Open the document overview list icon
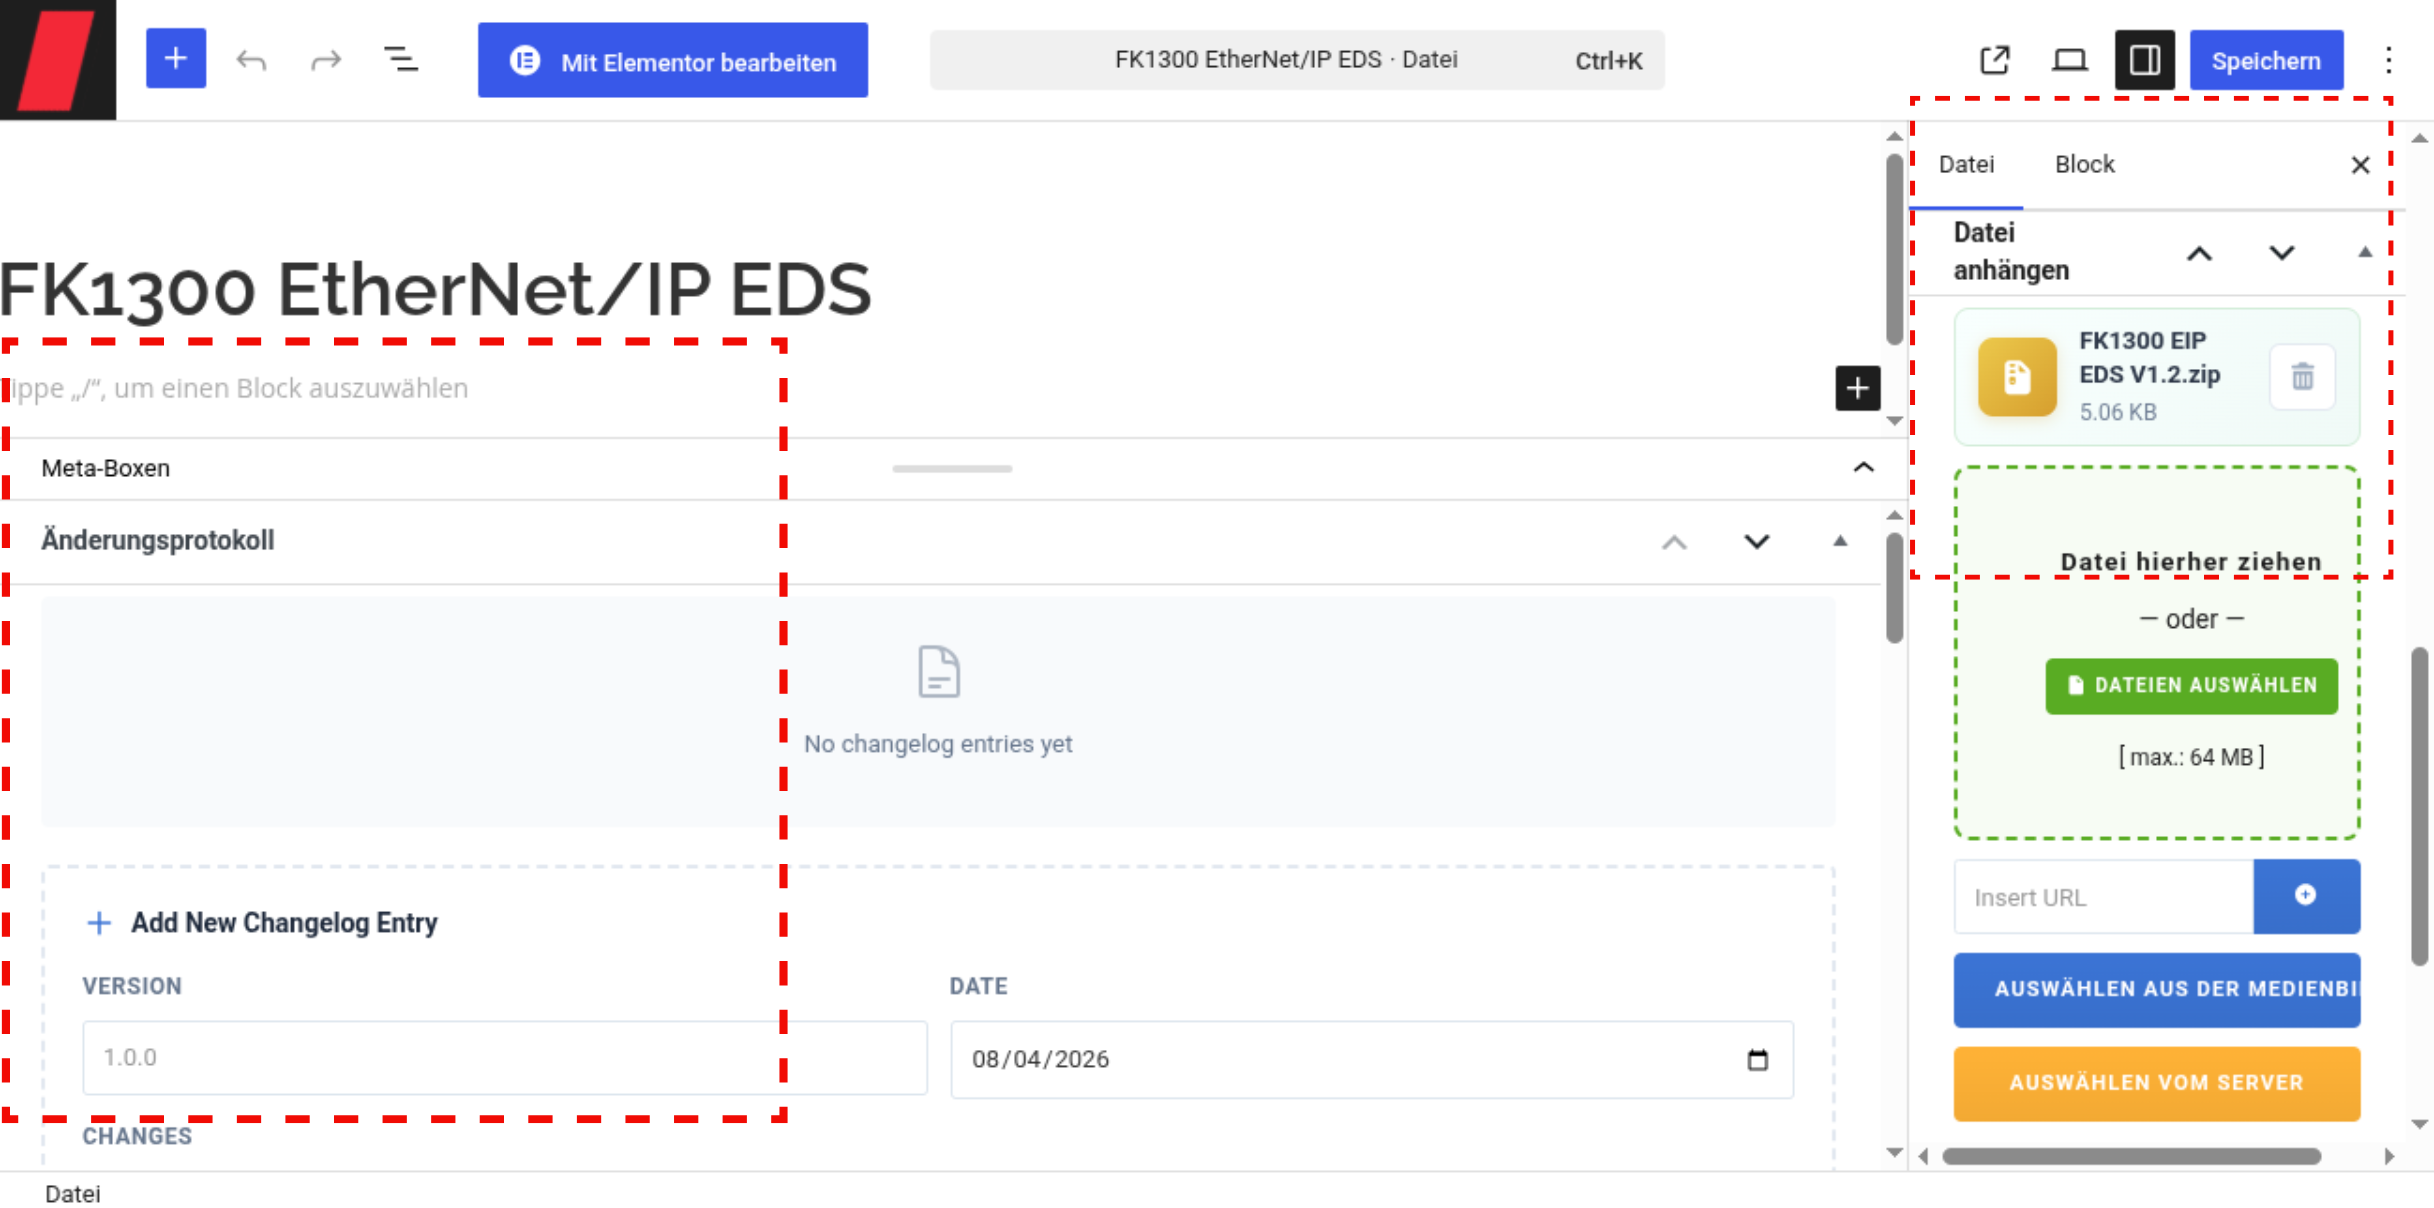Image resolution: width=2434 pixels, height=1208 pixels. (x=401, y=60)
